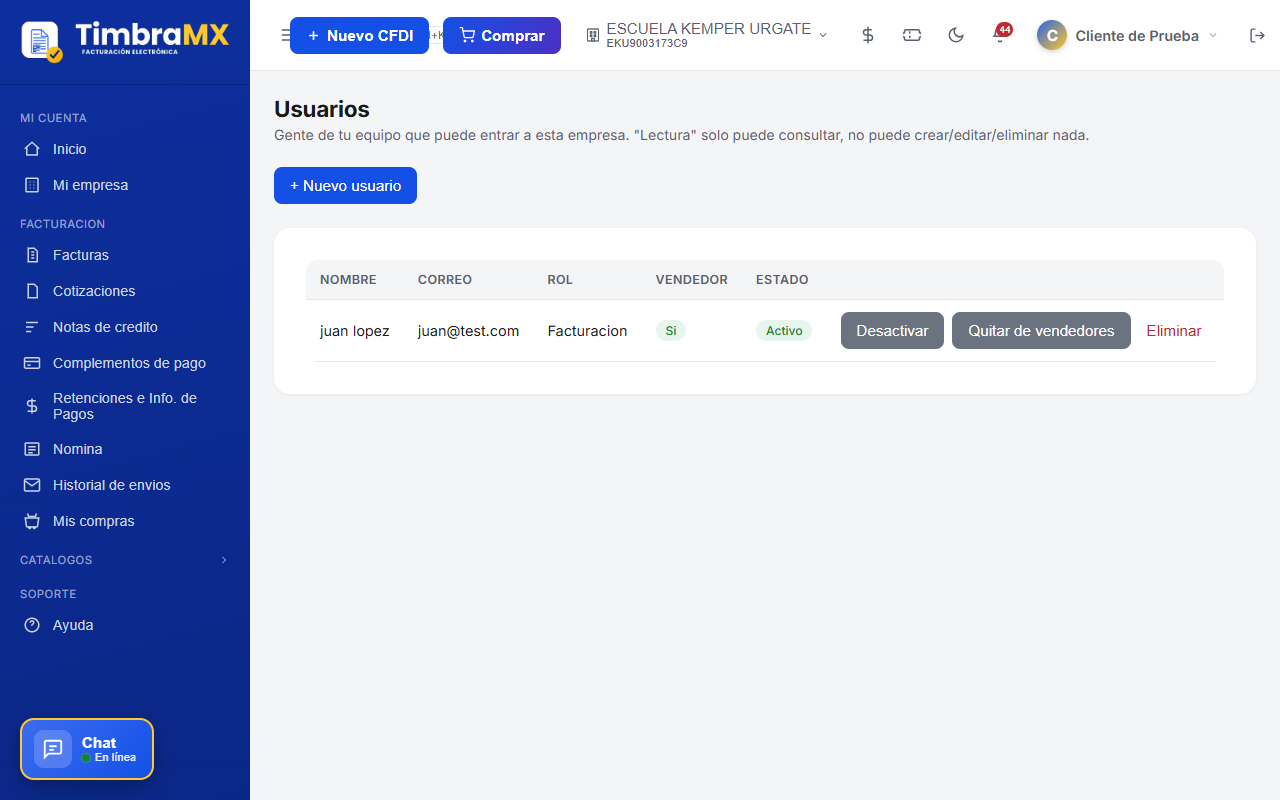Click the Comprar button
The image size is (1280, 800).
(502, 35)
